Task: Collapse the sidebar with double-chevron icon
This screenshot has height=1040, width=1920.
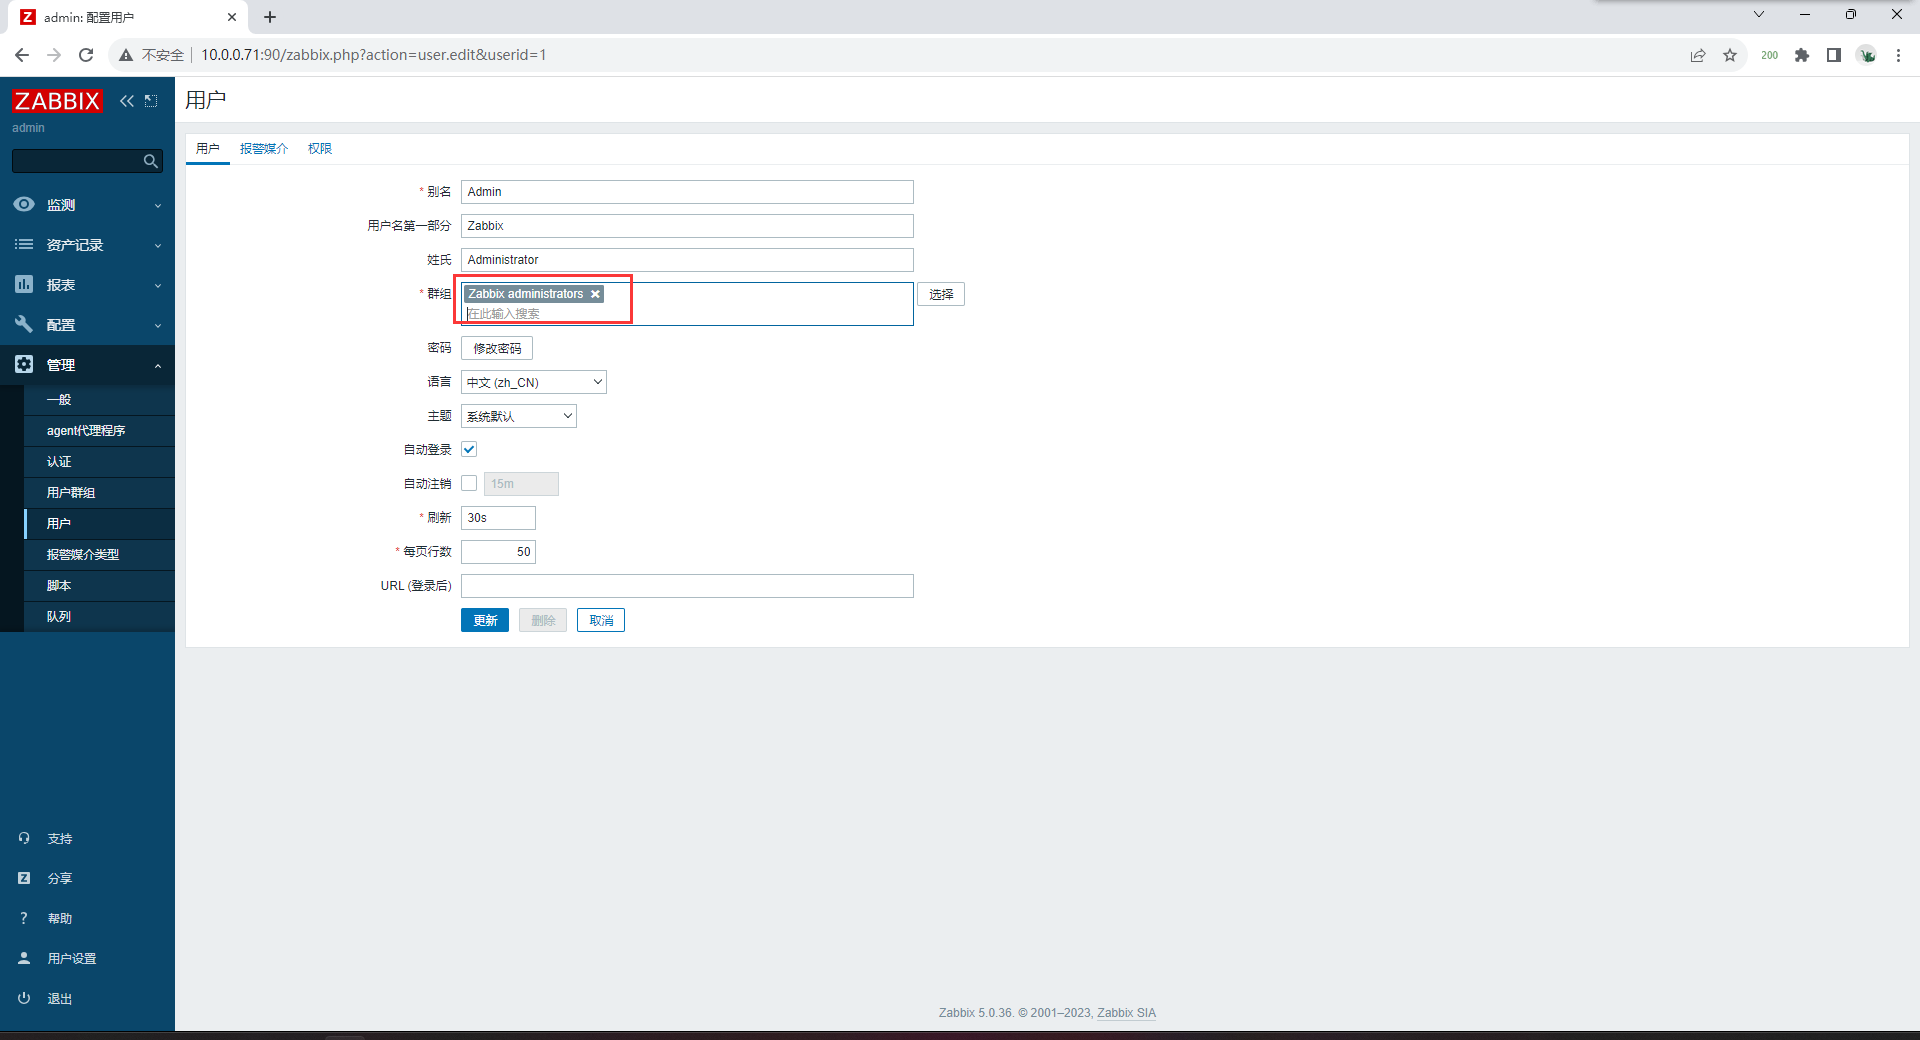Action: coord(127,101)
